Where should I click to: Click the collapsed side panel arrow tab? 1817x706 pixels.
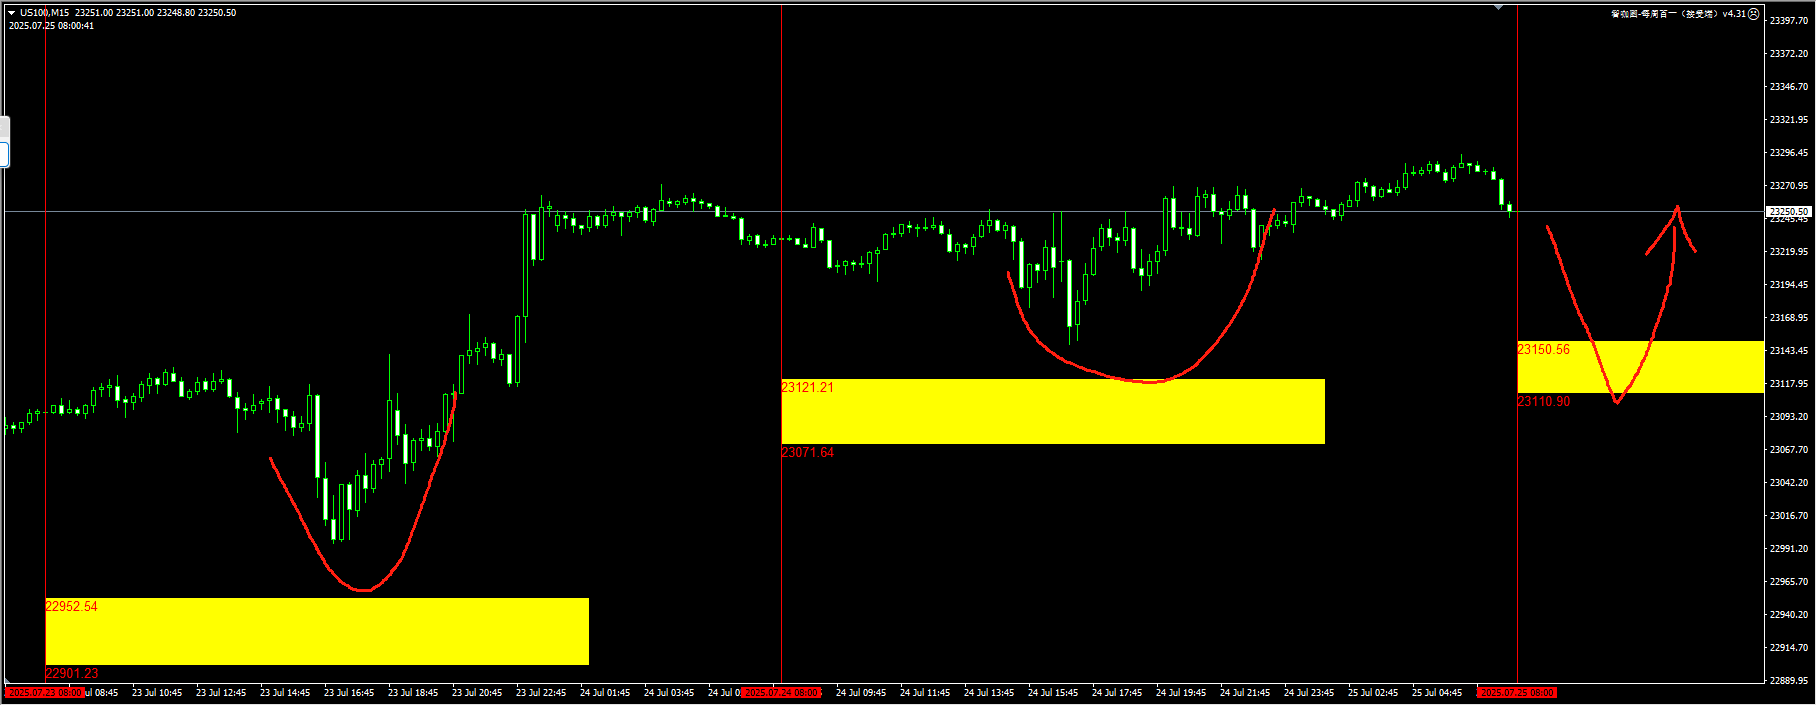point(4,127)
